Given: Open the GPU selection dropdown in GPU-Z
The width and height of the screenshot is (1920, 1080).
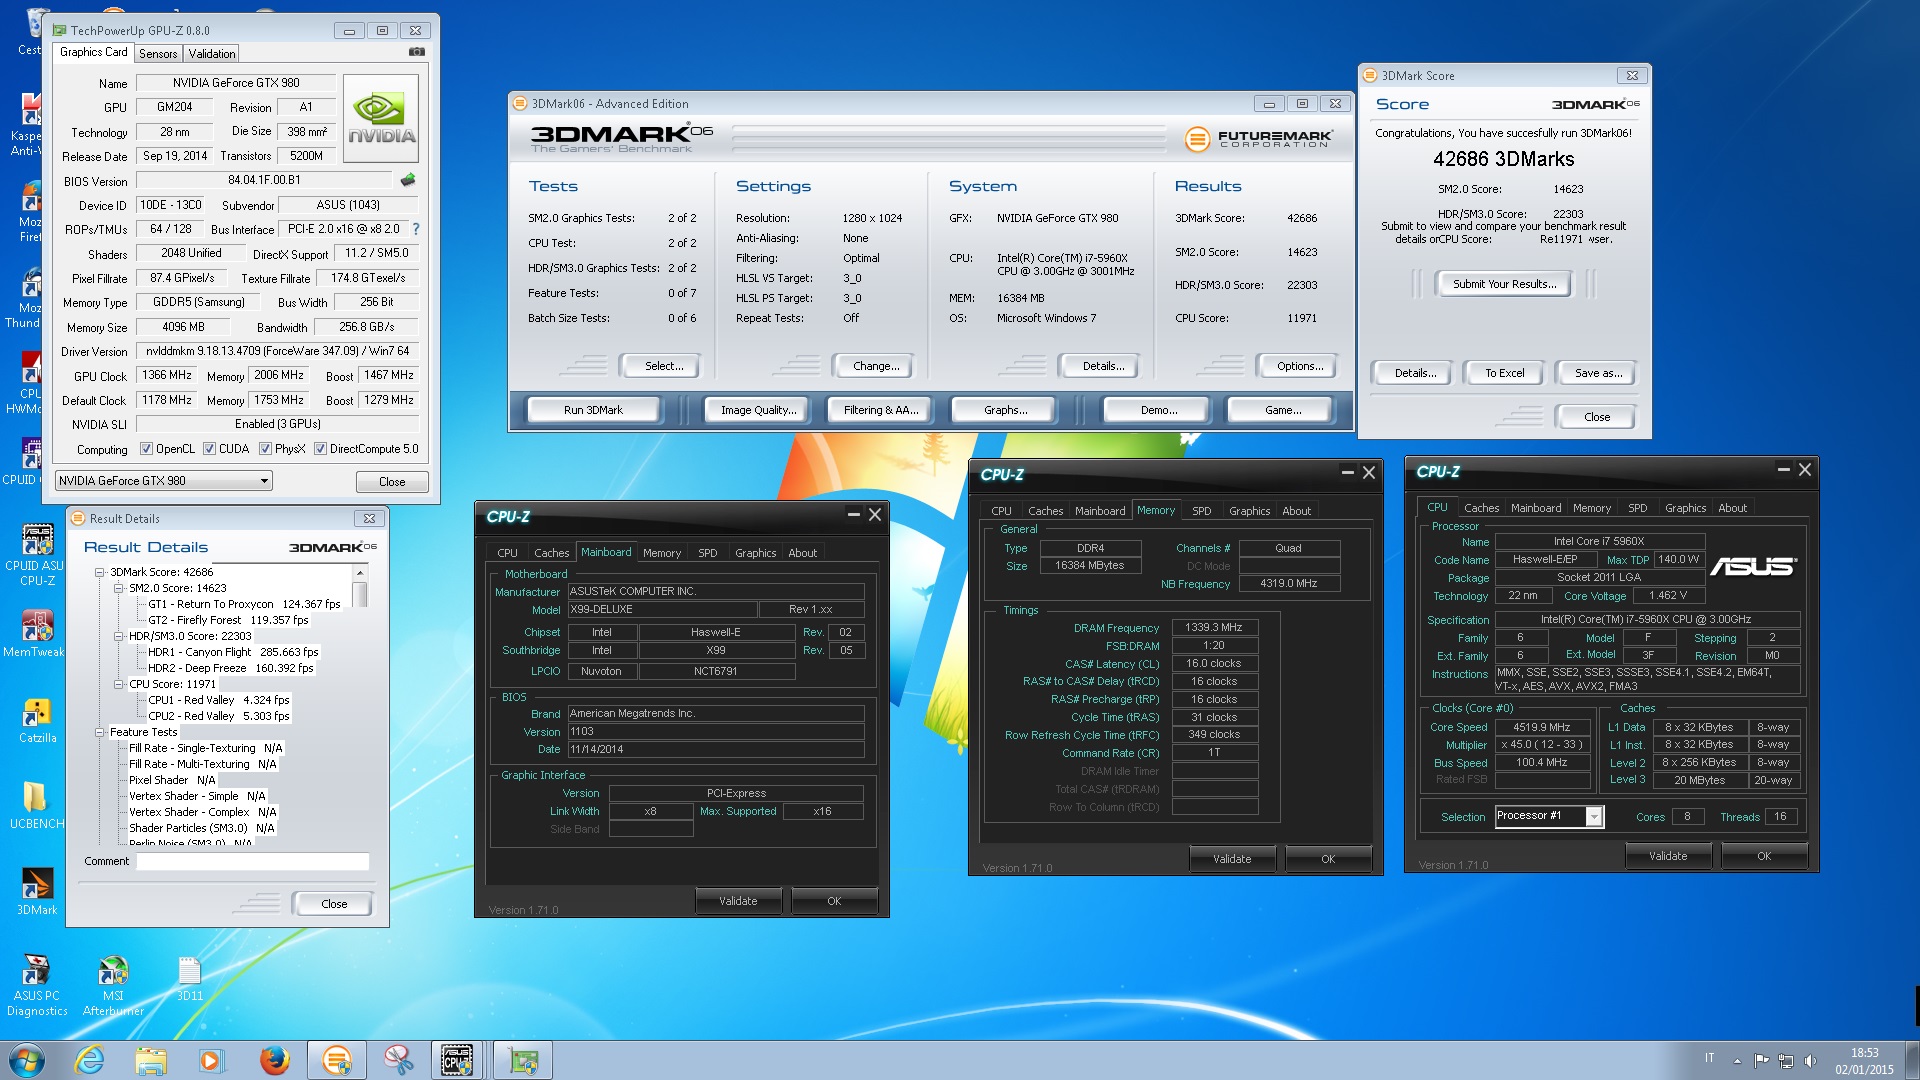Looking at the screenshot, I should pos(164,481).
